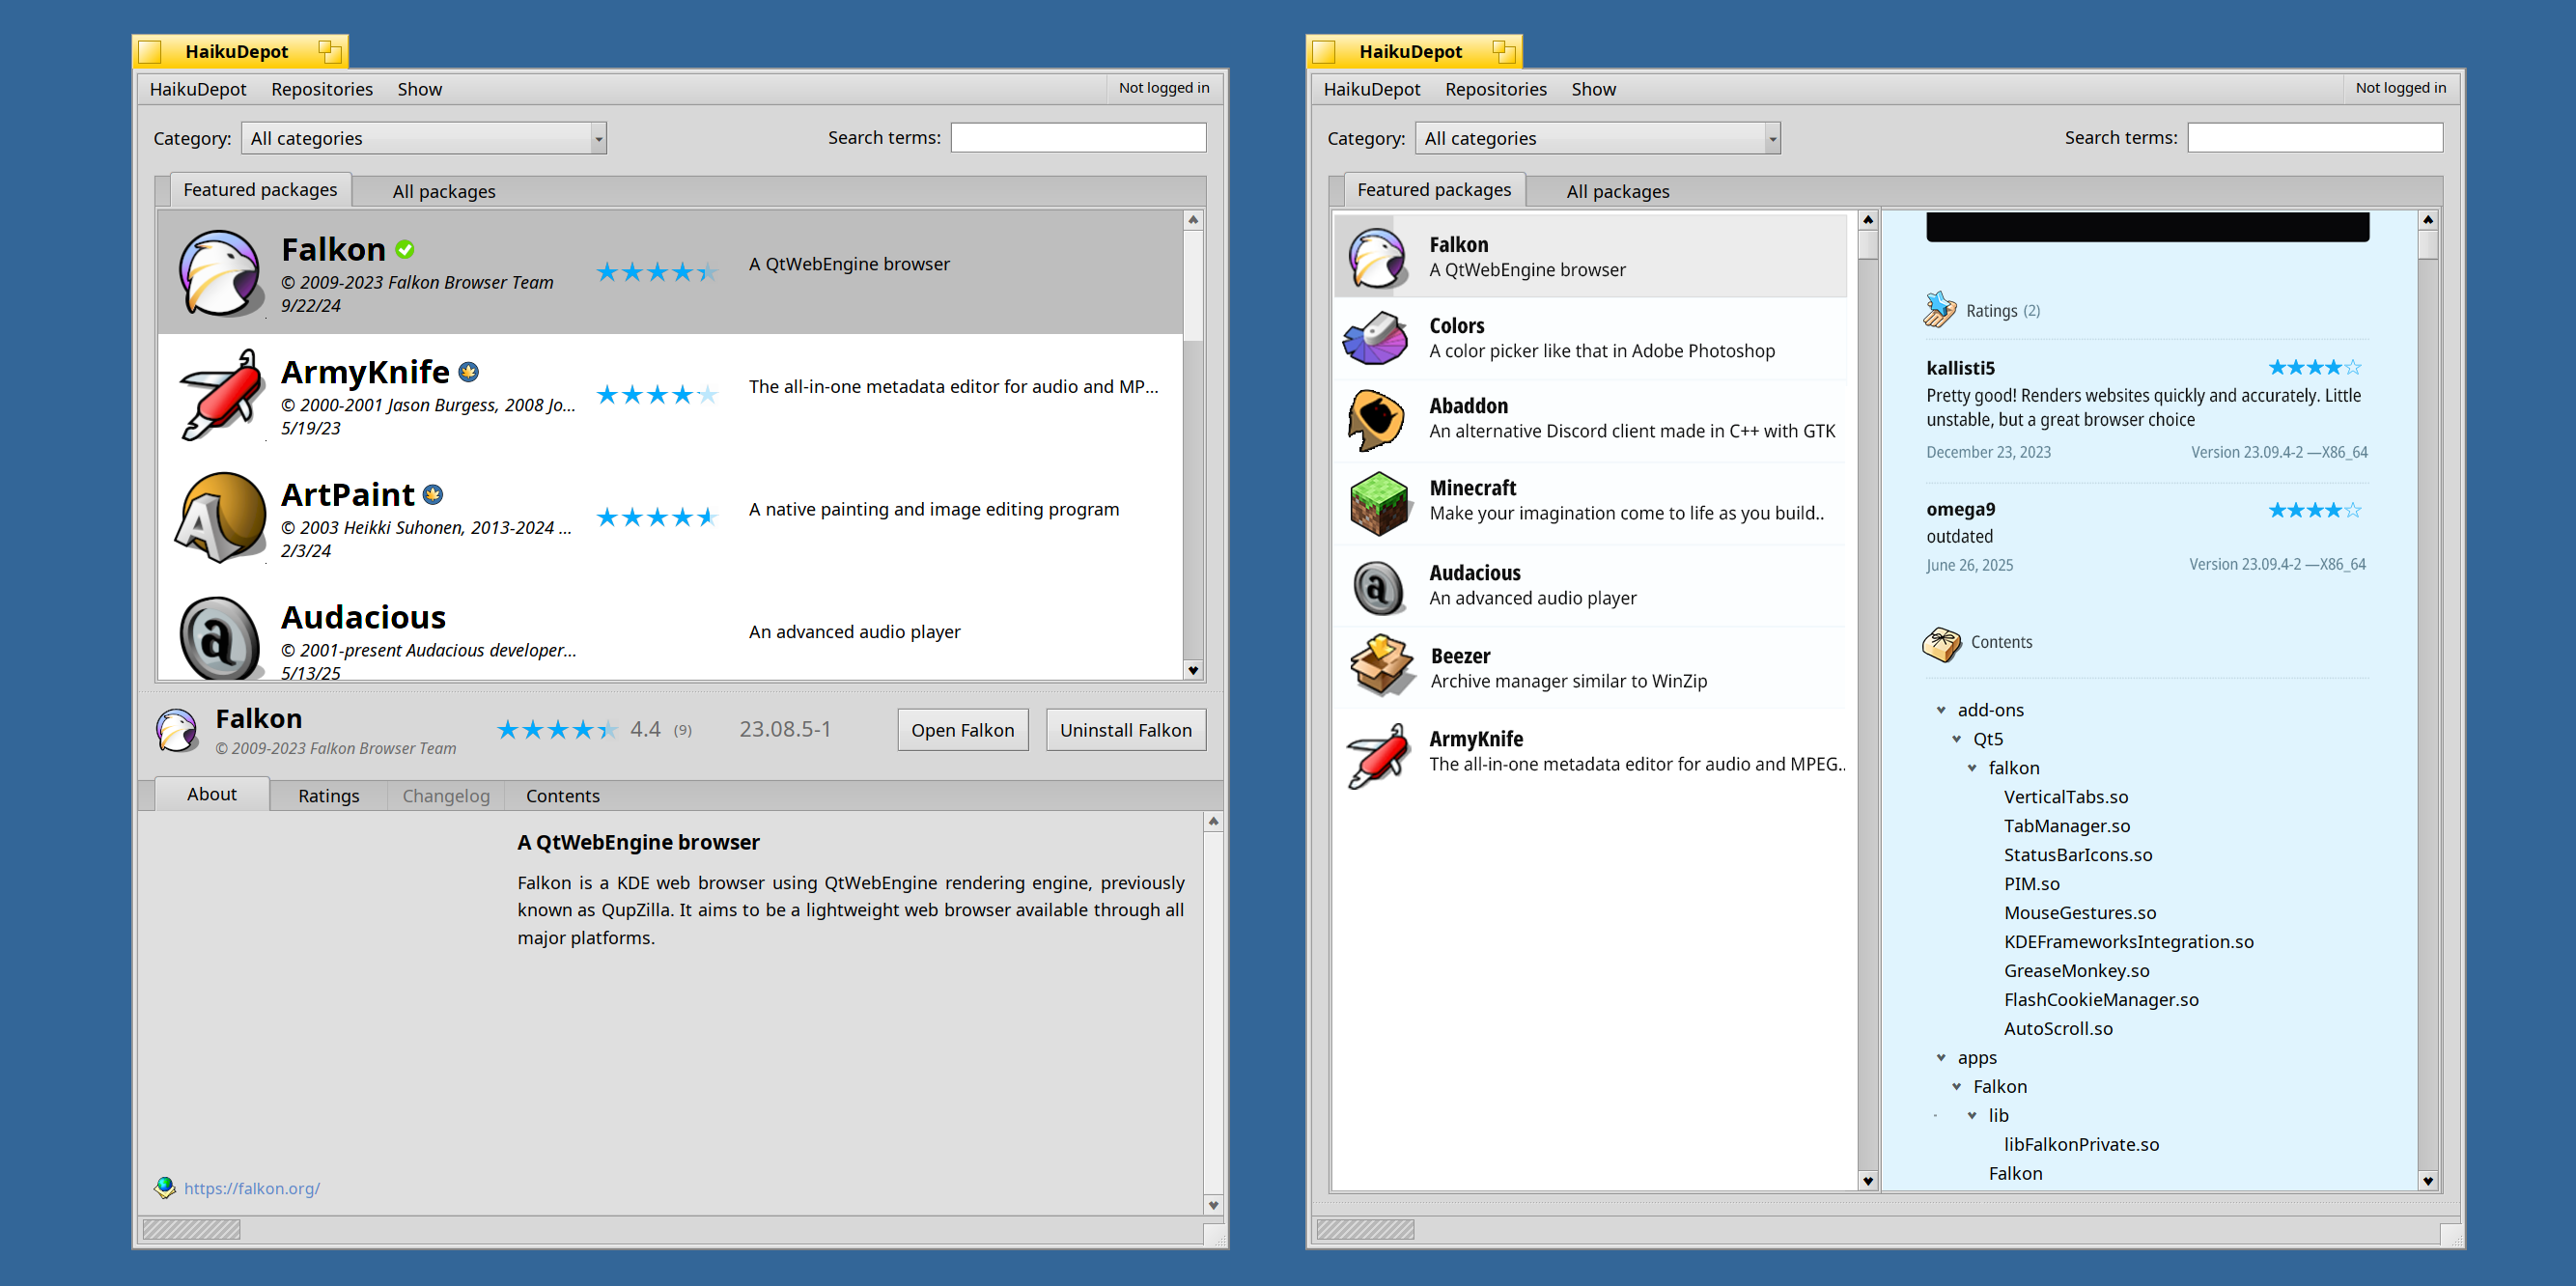Click Falkon's green installed checkmark badge
Screen dimensions: 2576x1286
tap(405, 249)
